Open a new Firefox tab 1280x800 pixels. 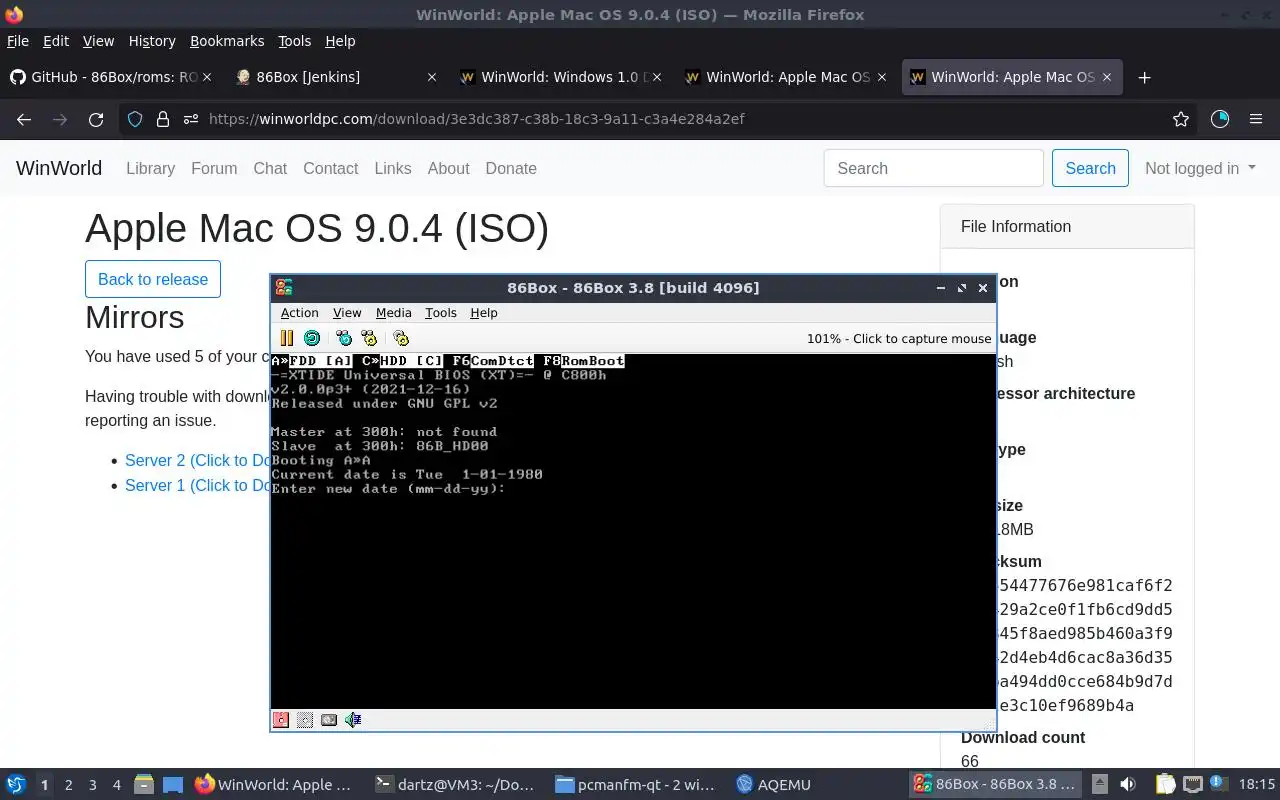tap(1145, 77)
